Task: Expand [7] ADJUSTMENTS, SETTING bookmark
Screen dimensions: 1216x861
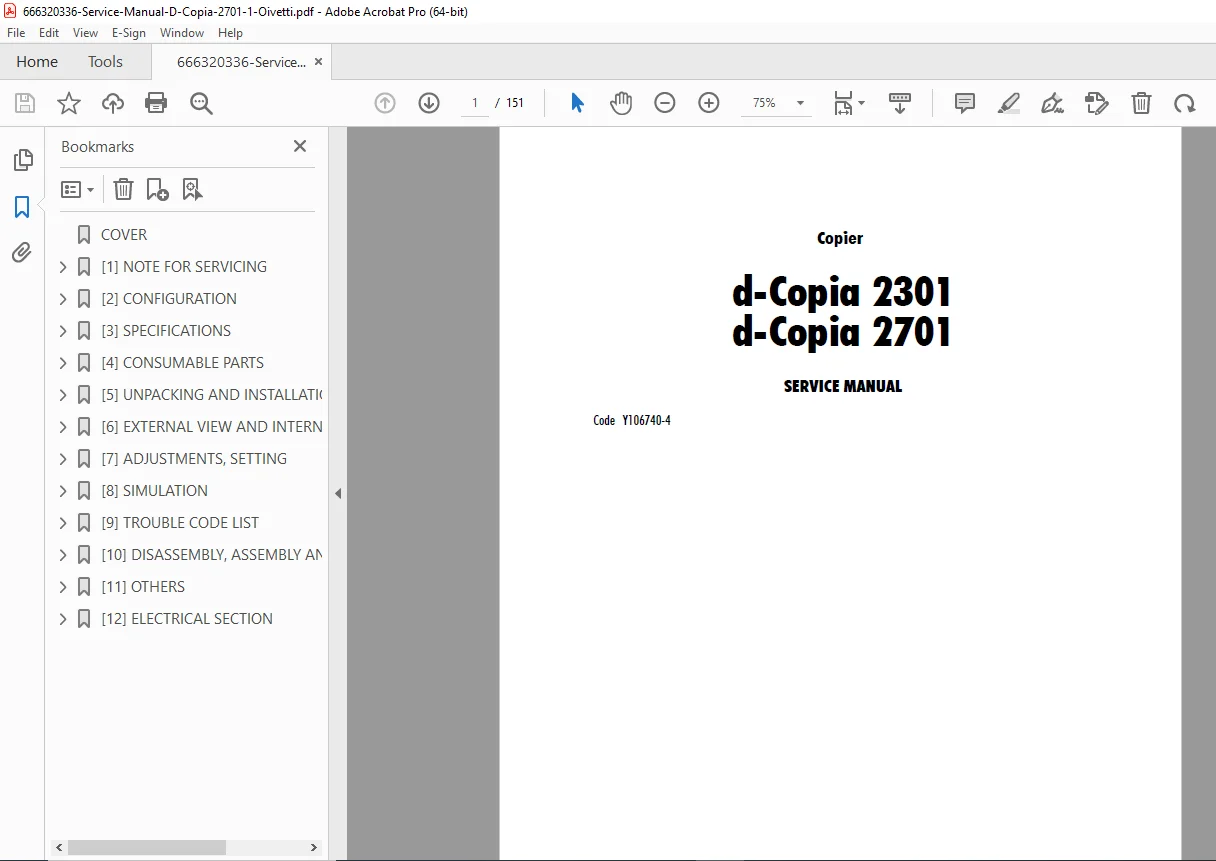Action: tap(63, 459)
